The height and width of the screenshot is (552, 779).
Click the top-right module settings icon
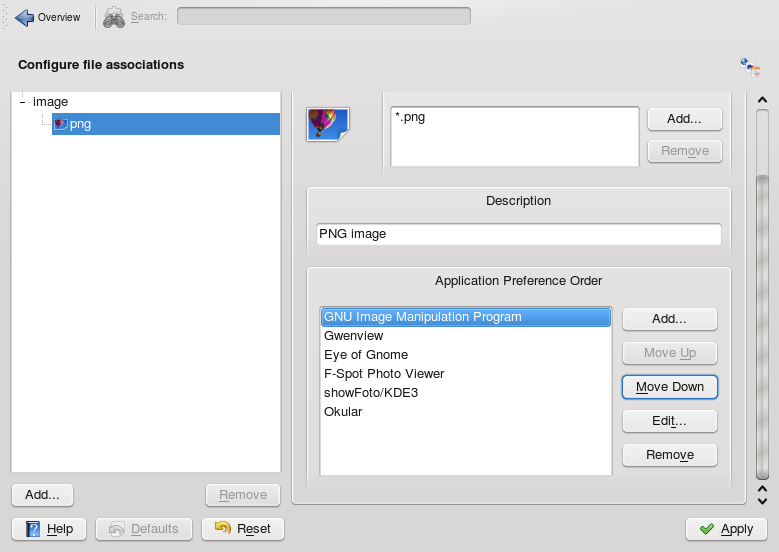750,66
